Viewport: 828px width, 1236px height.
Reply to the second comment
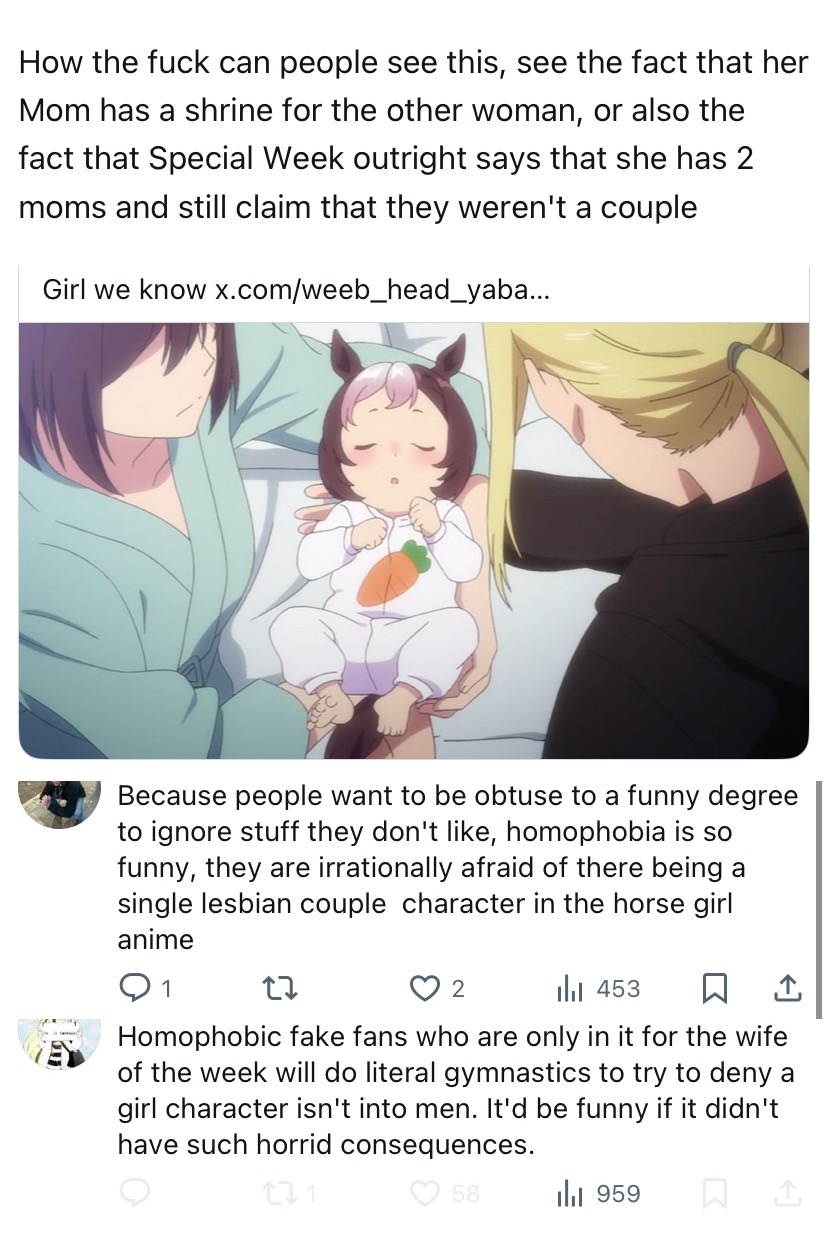134,1194
